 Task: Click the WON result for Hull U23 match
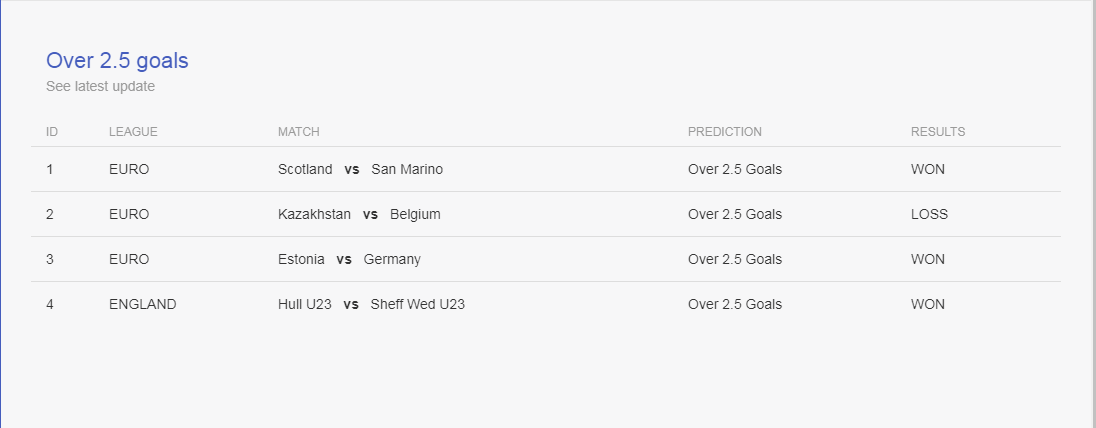[x=928, y=304]
